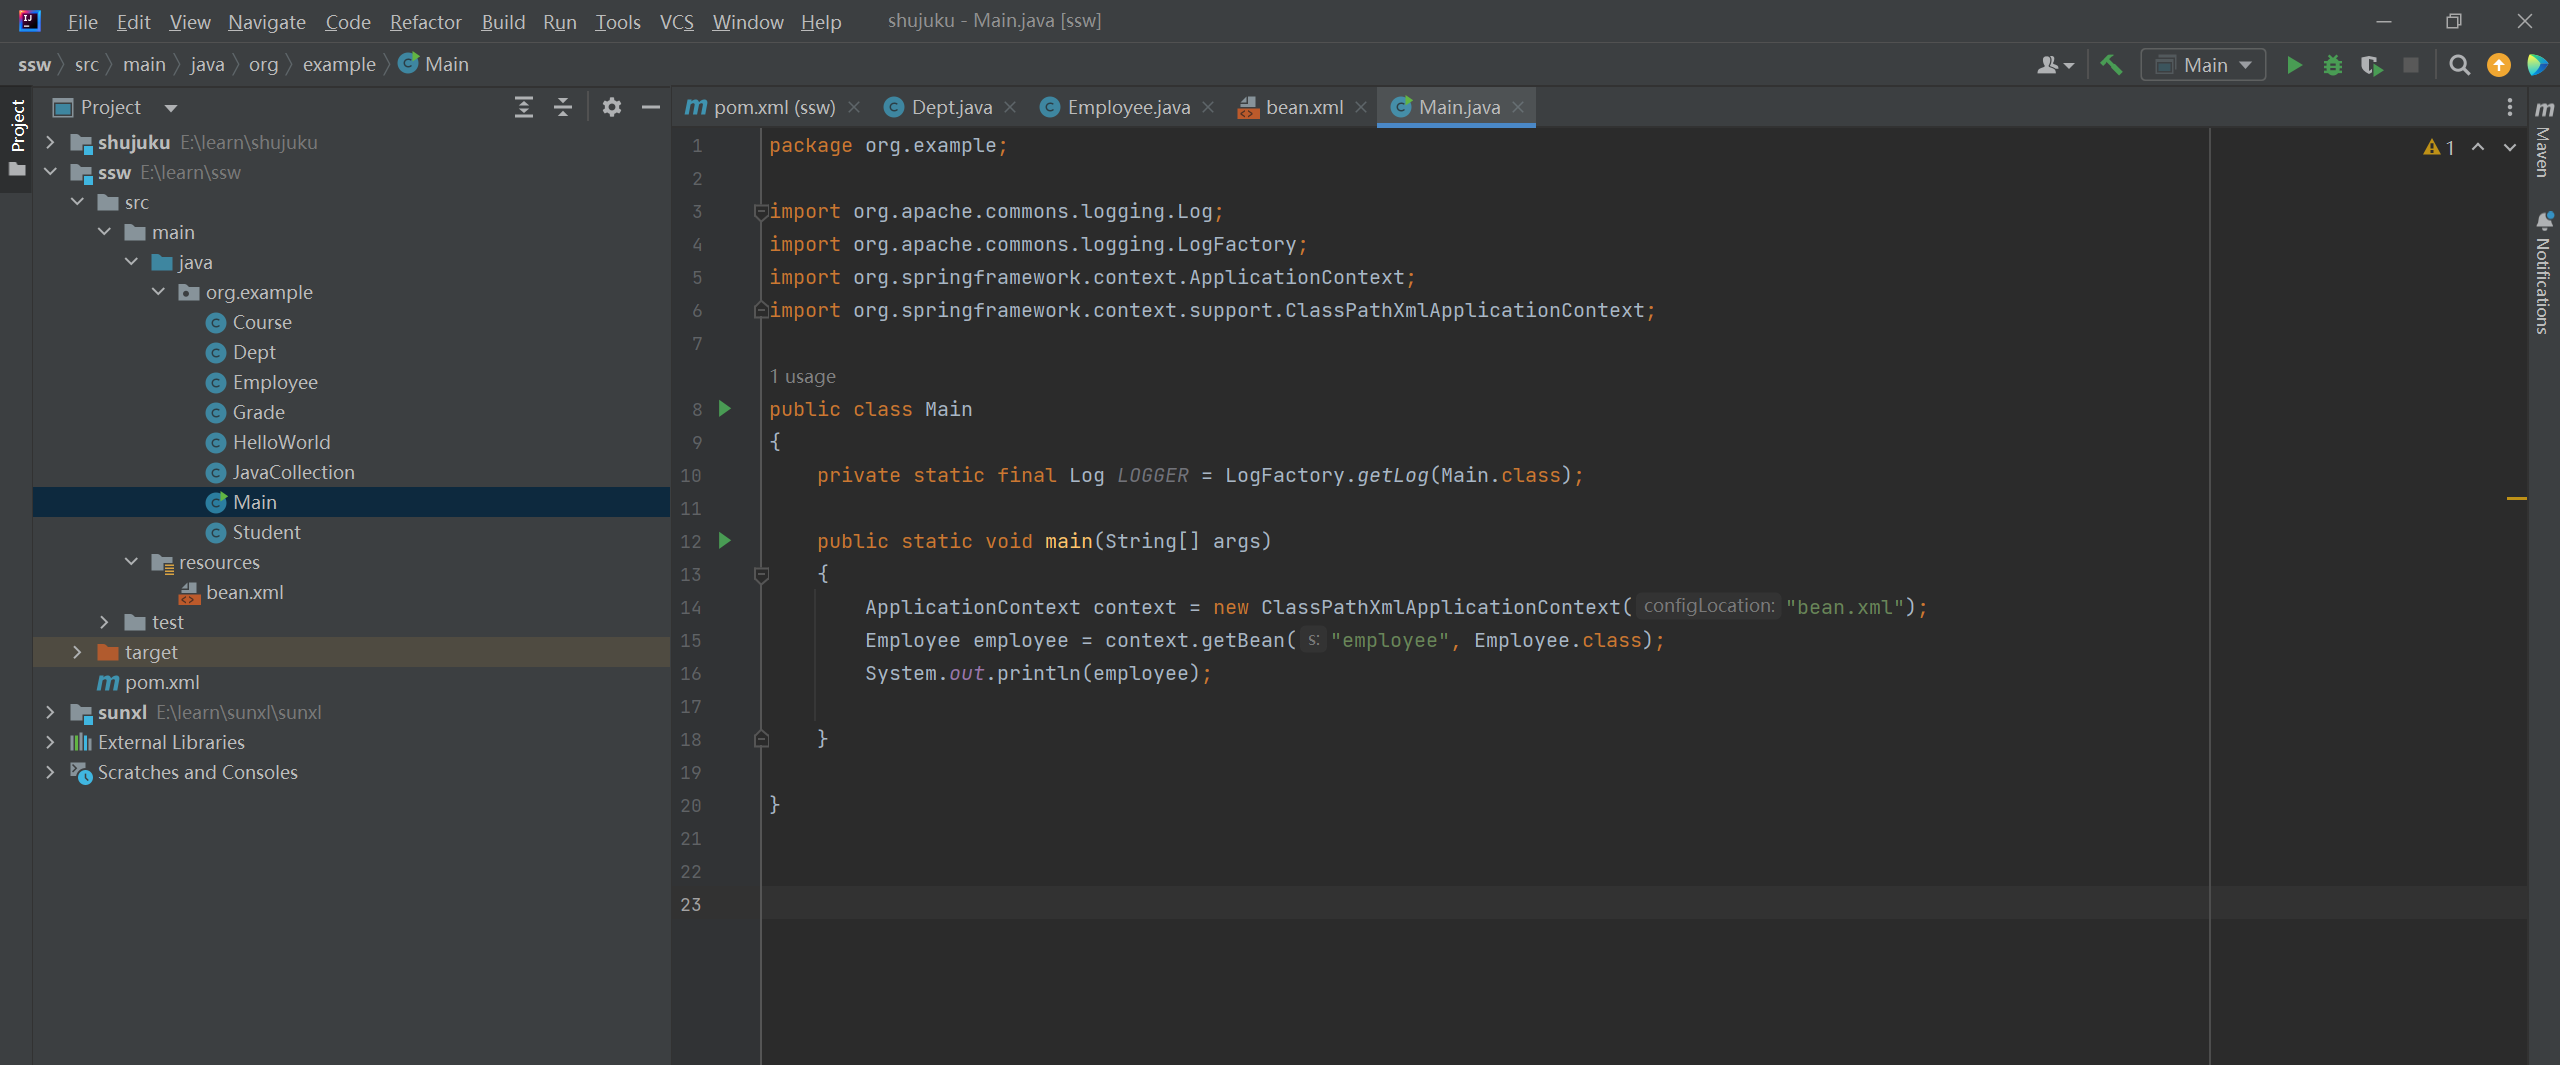Open Search Everywhere magnifier icon
2560x1065 pixels.
[x=2460, y=65]
